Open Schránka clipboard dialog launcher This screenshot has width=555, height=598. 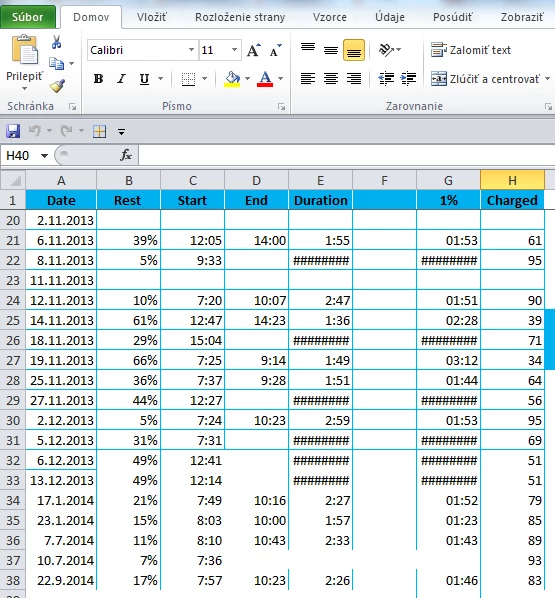click(x=72, y=107)
